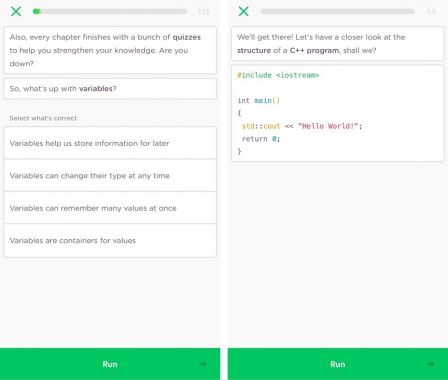The width and height of the screenshot is (448, 380).
Task: Click the step counter beside the C++ progress bar
Action: coord(431,11)
